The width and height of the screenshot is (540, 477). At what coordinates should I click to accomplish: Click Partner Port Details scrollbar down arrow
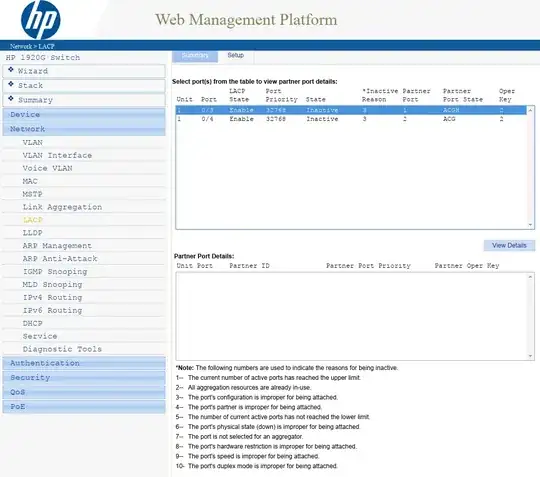(x=530, y=356)
